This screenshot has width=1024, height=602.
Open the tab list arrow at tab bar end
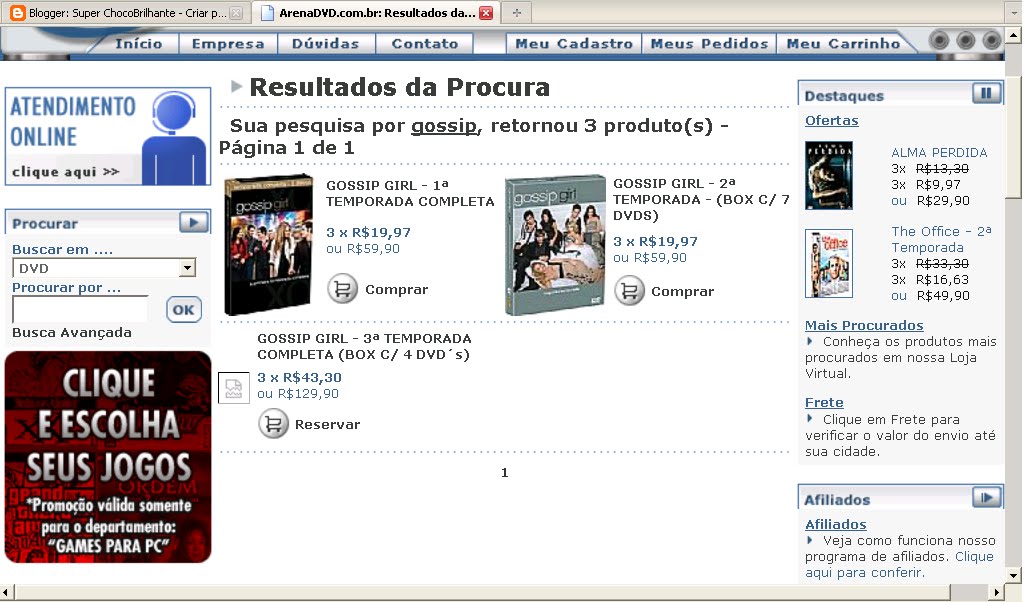coord(1013,12)
